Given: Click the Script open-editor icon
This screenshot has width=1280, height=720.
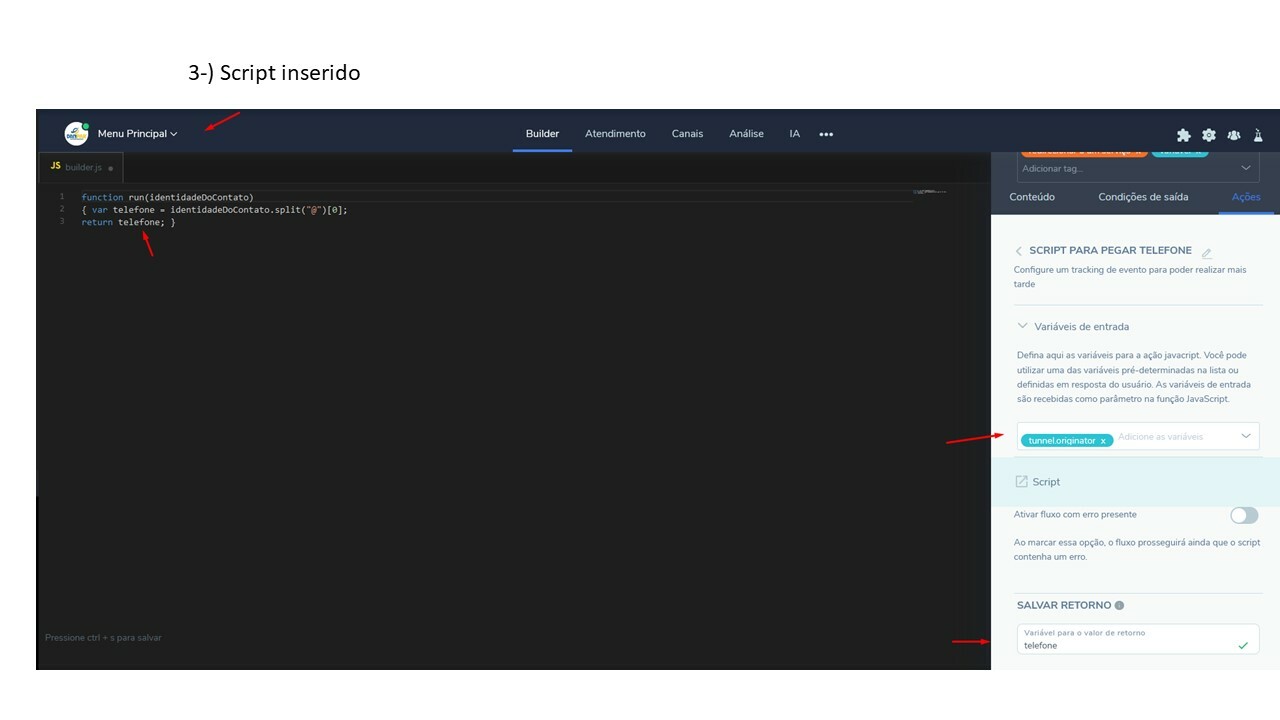Looking at the screenshot, I should coord(1021,482).
